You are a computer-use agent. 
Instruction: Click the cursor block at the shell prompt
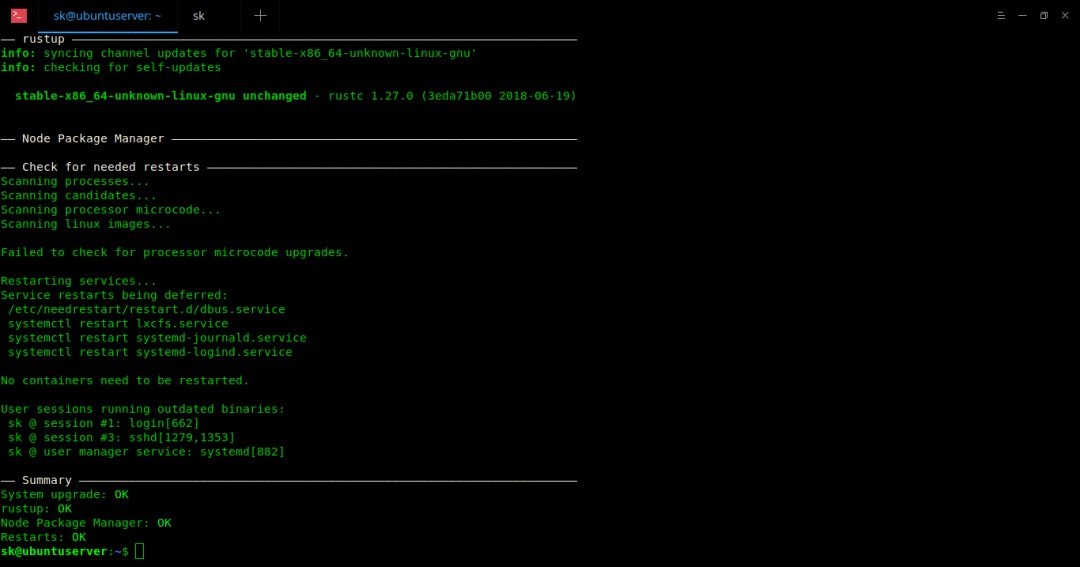(140, 551)
